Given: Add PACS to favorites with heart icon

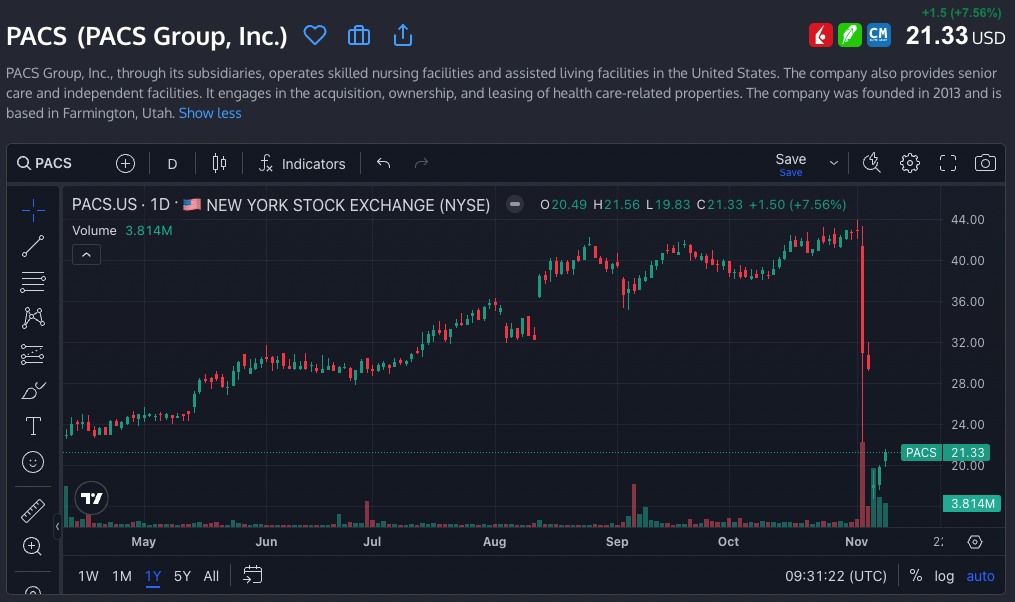Looking at the screenshot, I should point(315,35).
